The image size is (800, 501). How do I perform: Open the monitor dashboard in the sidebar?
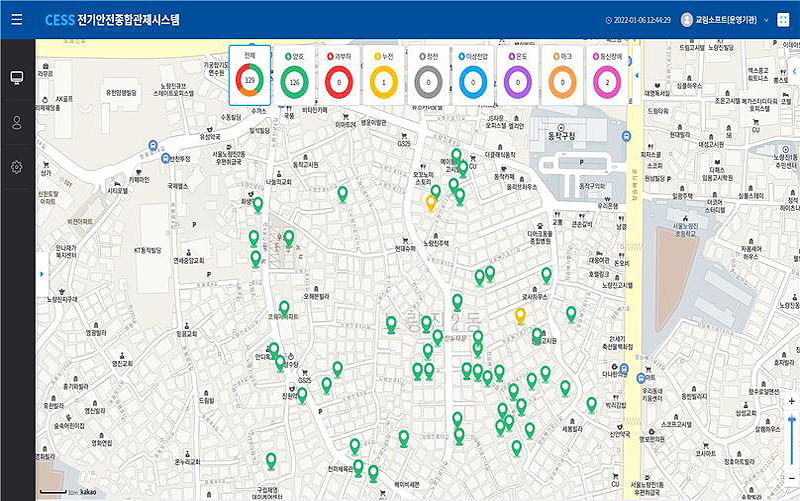pos(17,78)
